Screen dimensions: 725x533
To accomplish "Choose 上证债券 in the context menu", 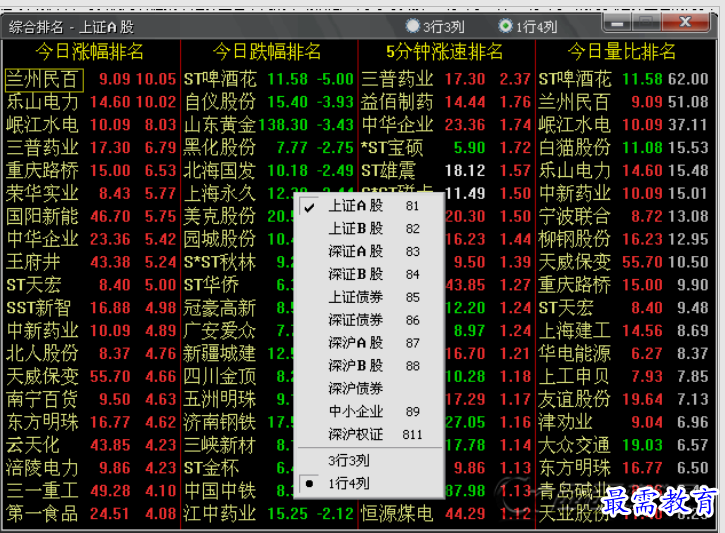I will (x=369, y=297).
